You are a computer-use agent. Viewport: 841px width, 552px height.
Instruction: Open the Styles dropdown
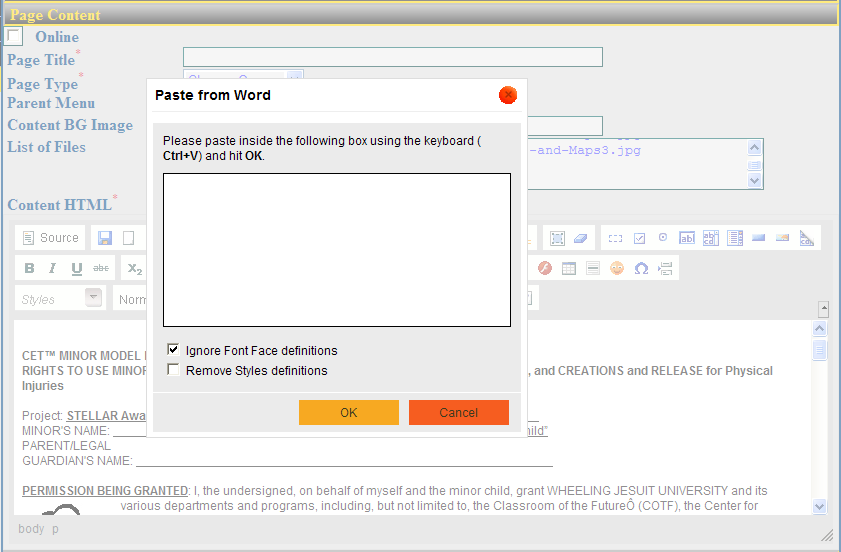click(94, 298)
